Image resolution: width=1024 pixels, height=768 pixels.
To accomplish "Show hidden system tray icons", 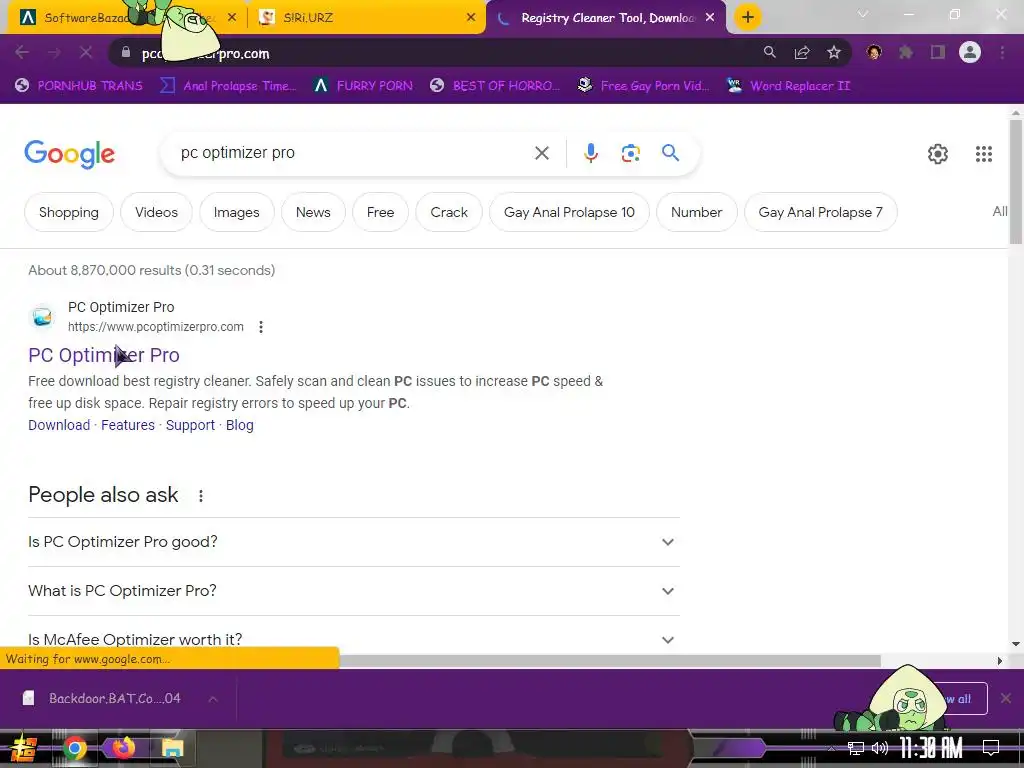I will point(831,748).
